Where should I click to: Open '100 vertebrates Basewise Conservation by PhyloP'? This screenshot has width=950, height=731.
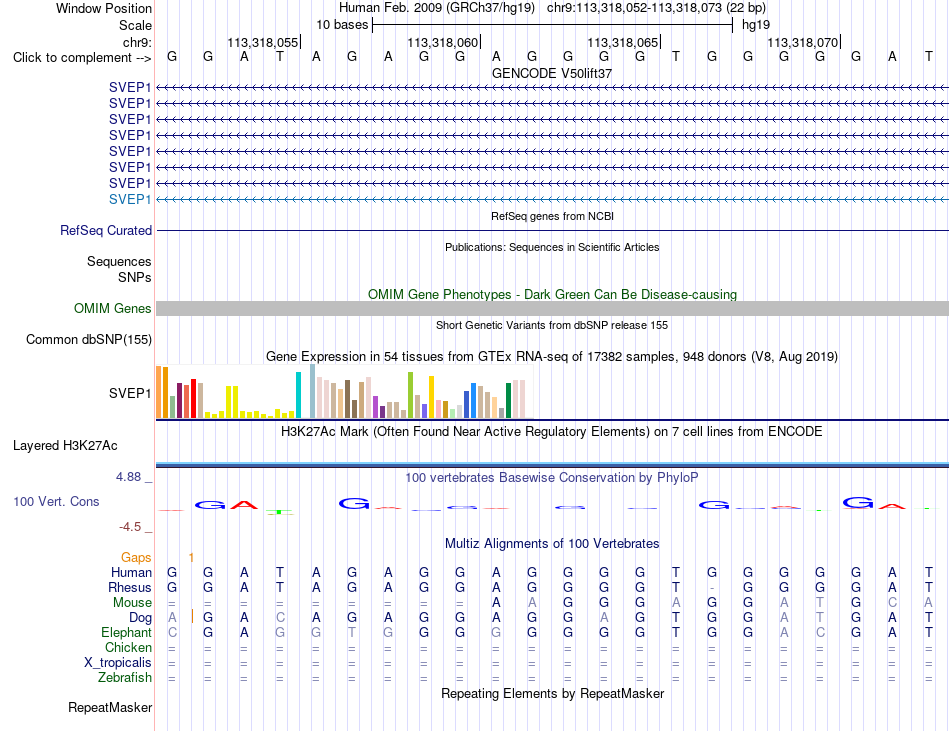point(552,478)
